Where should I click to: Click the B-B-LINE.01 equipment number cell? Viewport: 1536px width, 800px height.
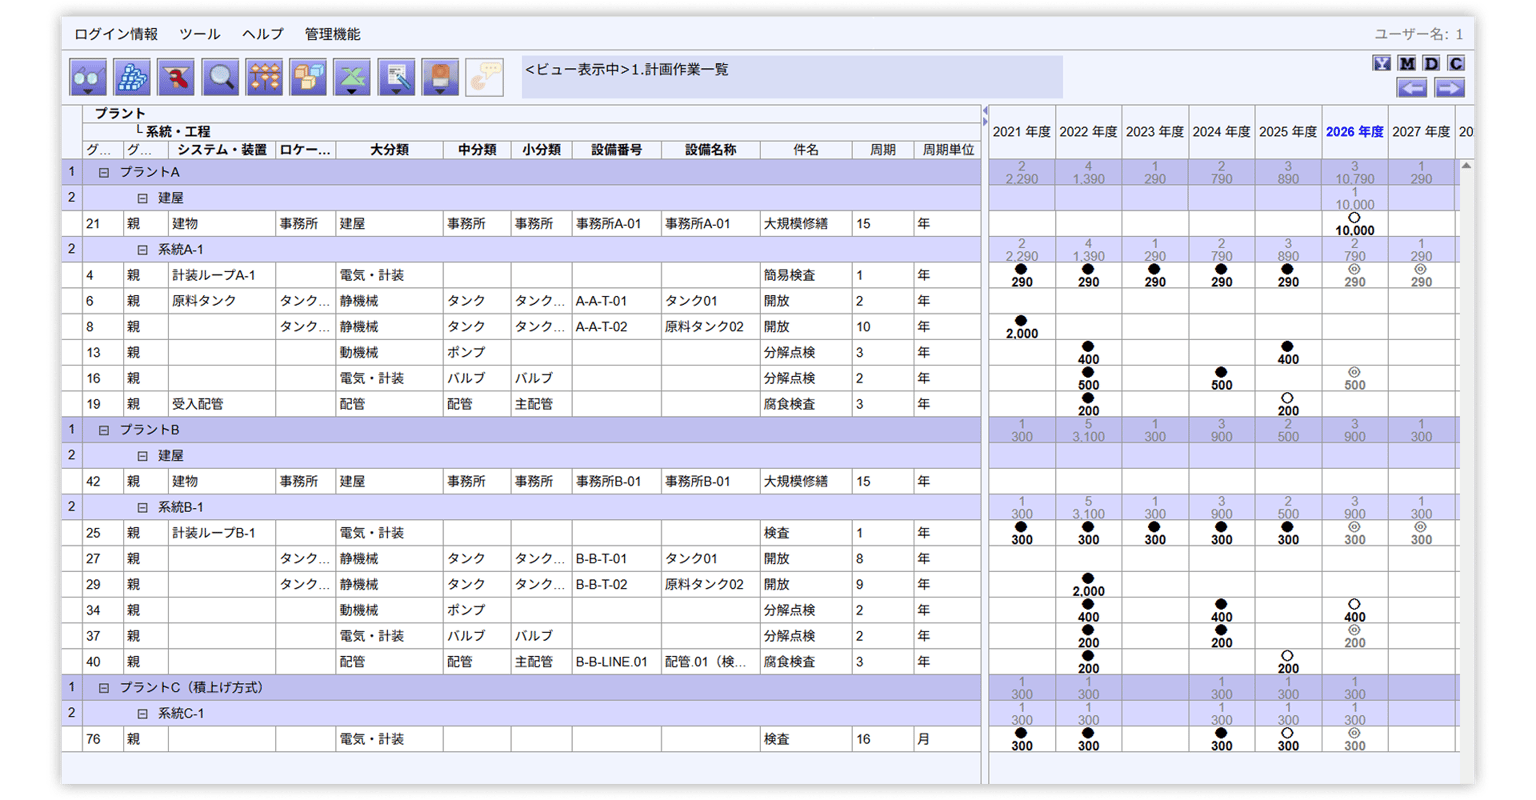(616, 662)
